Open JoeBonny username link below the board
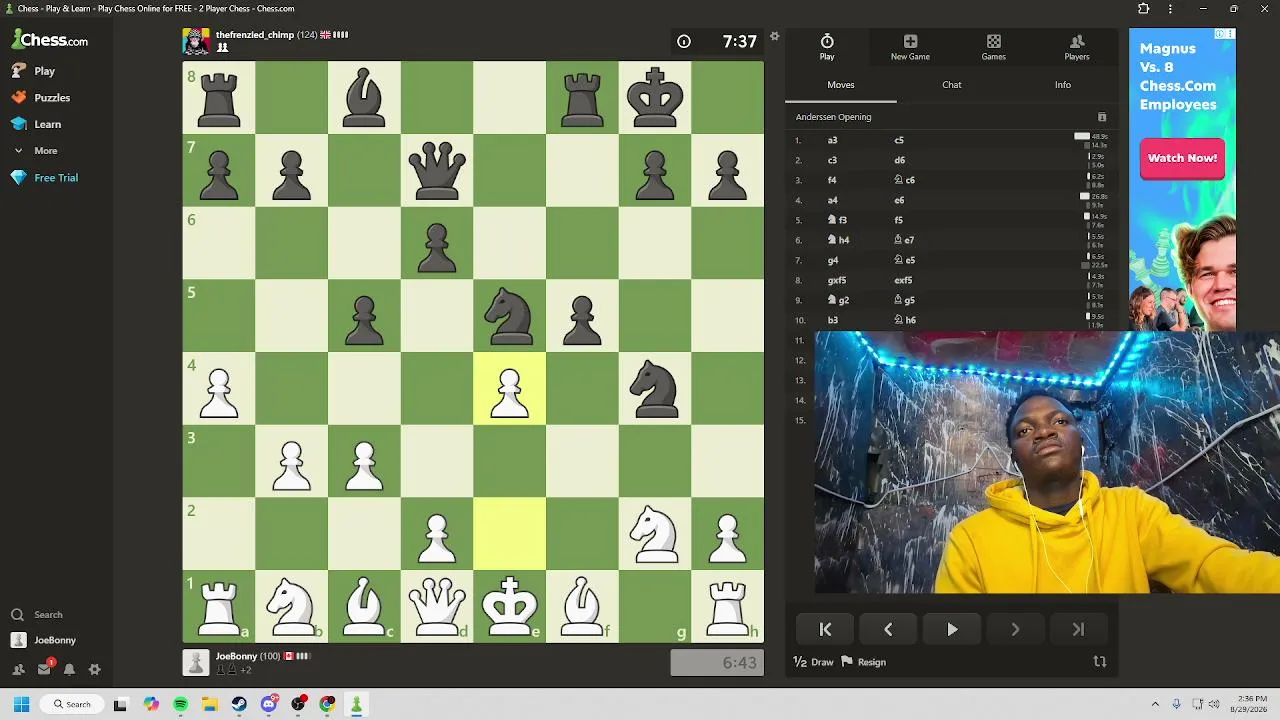 [x=236, y=656]
